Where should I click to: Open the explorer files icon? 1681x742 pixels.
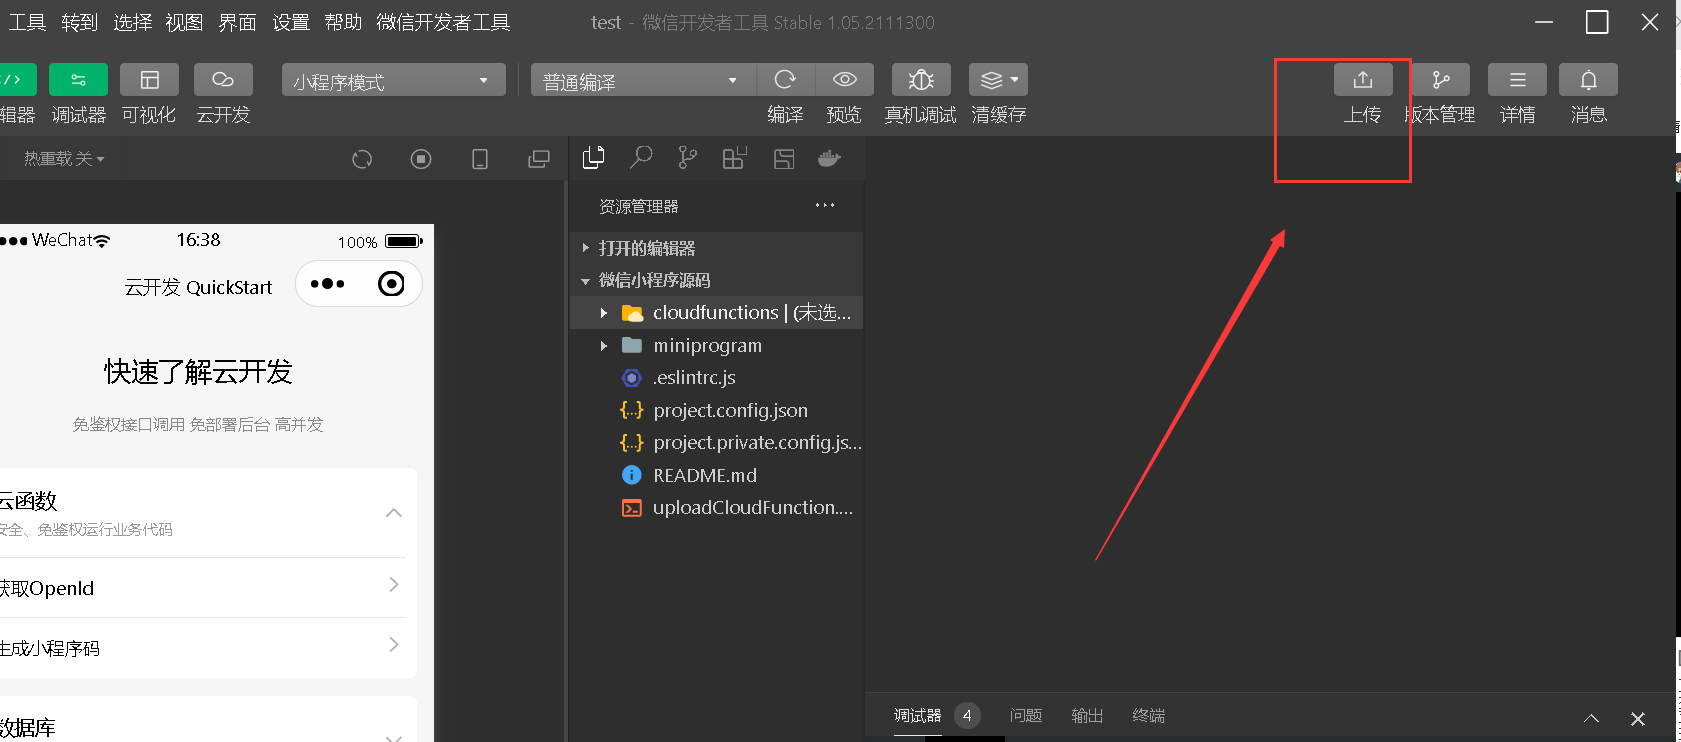pos(594,158)
